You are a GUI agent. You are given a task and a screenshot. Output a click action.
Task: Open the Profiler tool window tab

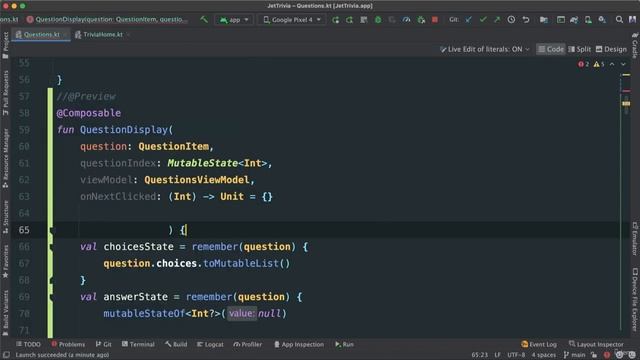(248, 344)
